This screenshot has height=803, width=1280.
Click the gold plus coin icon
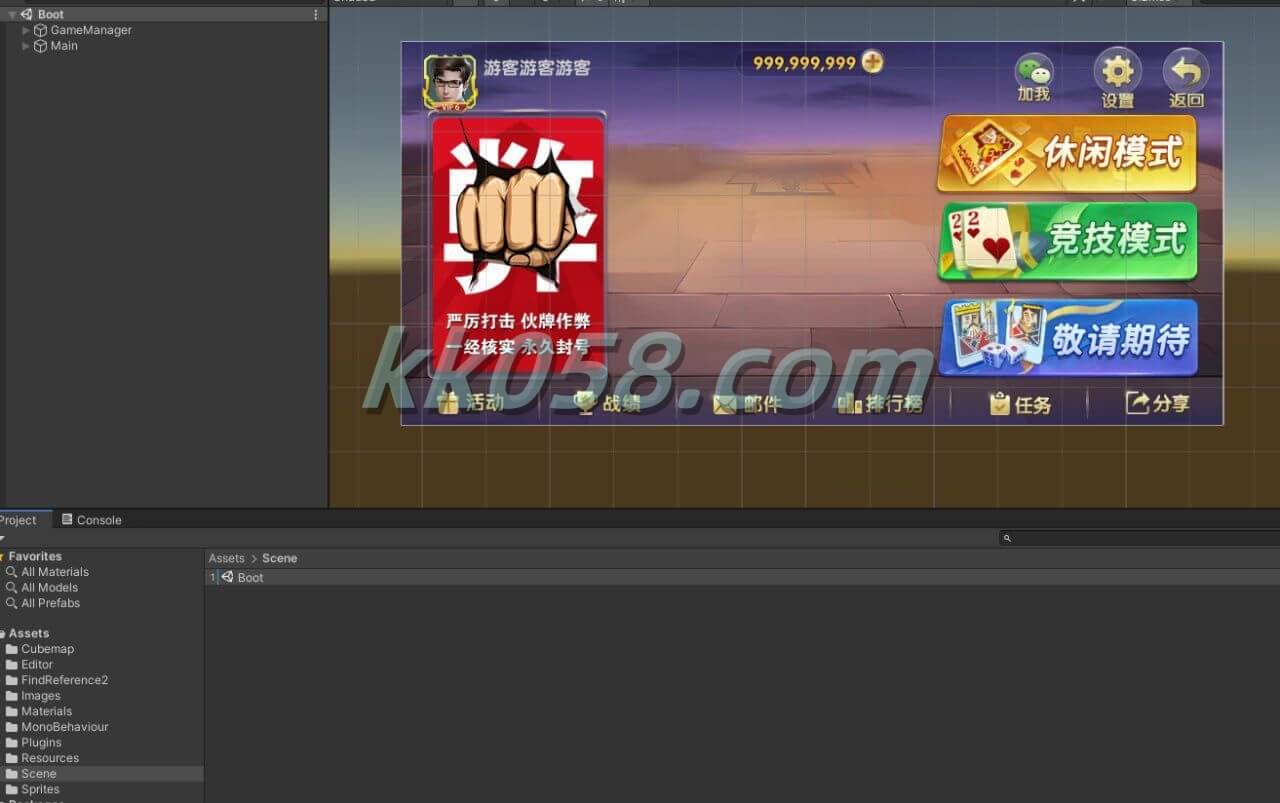873,62
